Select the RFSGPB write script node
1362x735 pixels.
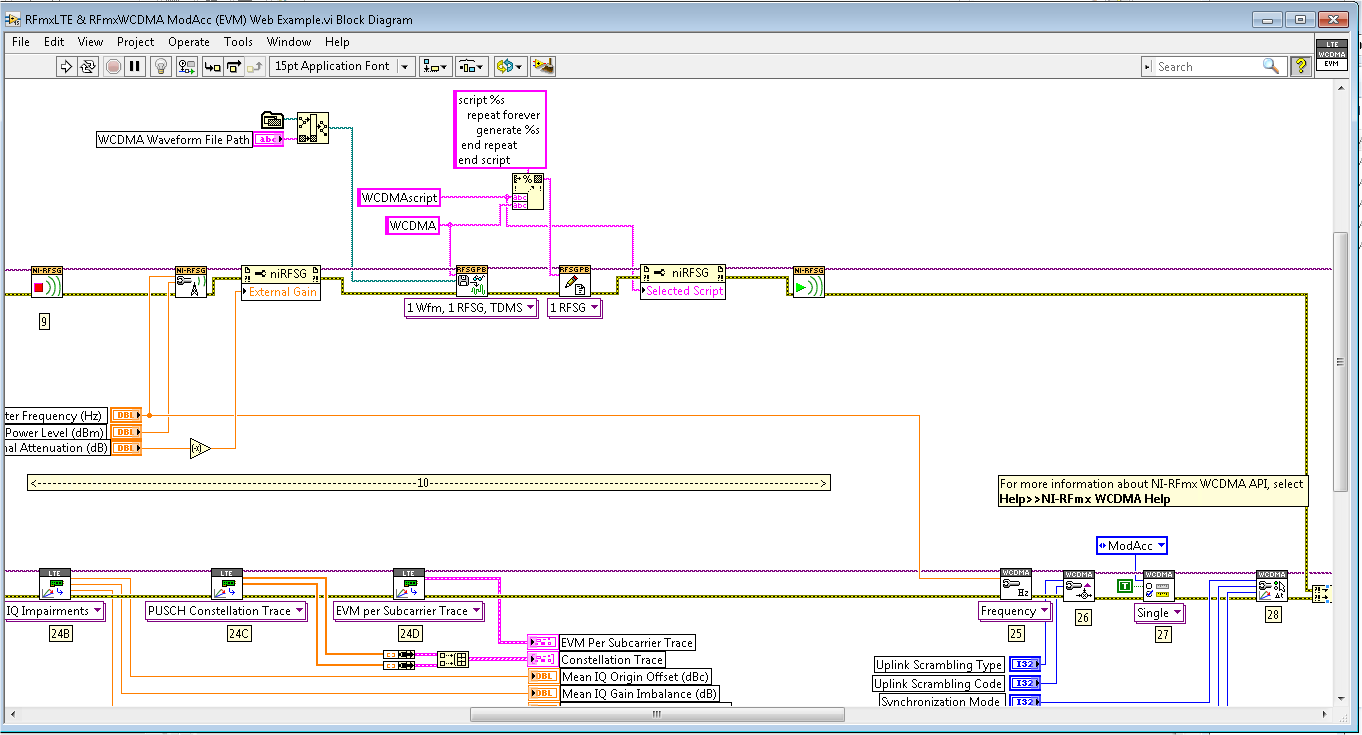[574, 283]
